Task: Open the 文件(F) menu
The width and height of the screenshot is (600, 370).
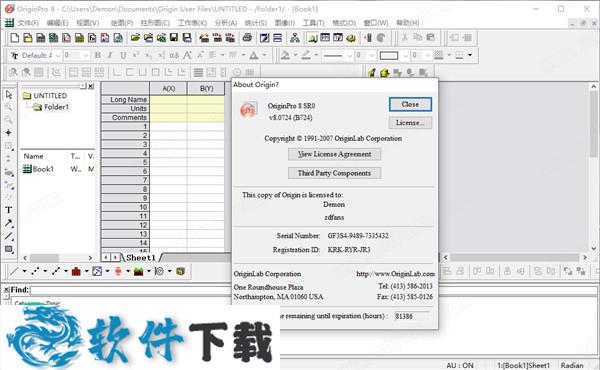Action: tap(28, 23)
